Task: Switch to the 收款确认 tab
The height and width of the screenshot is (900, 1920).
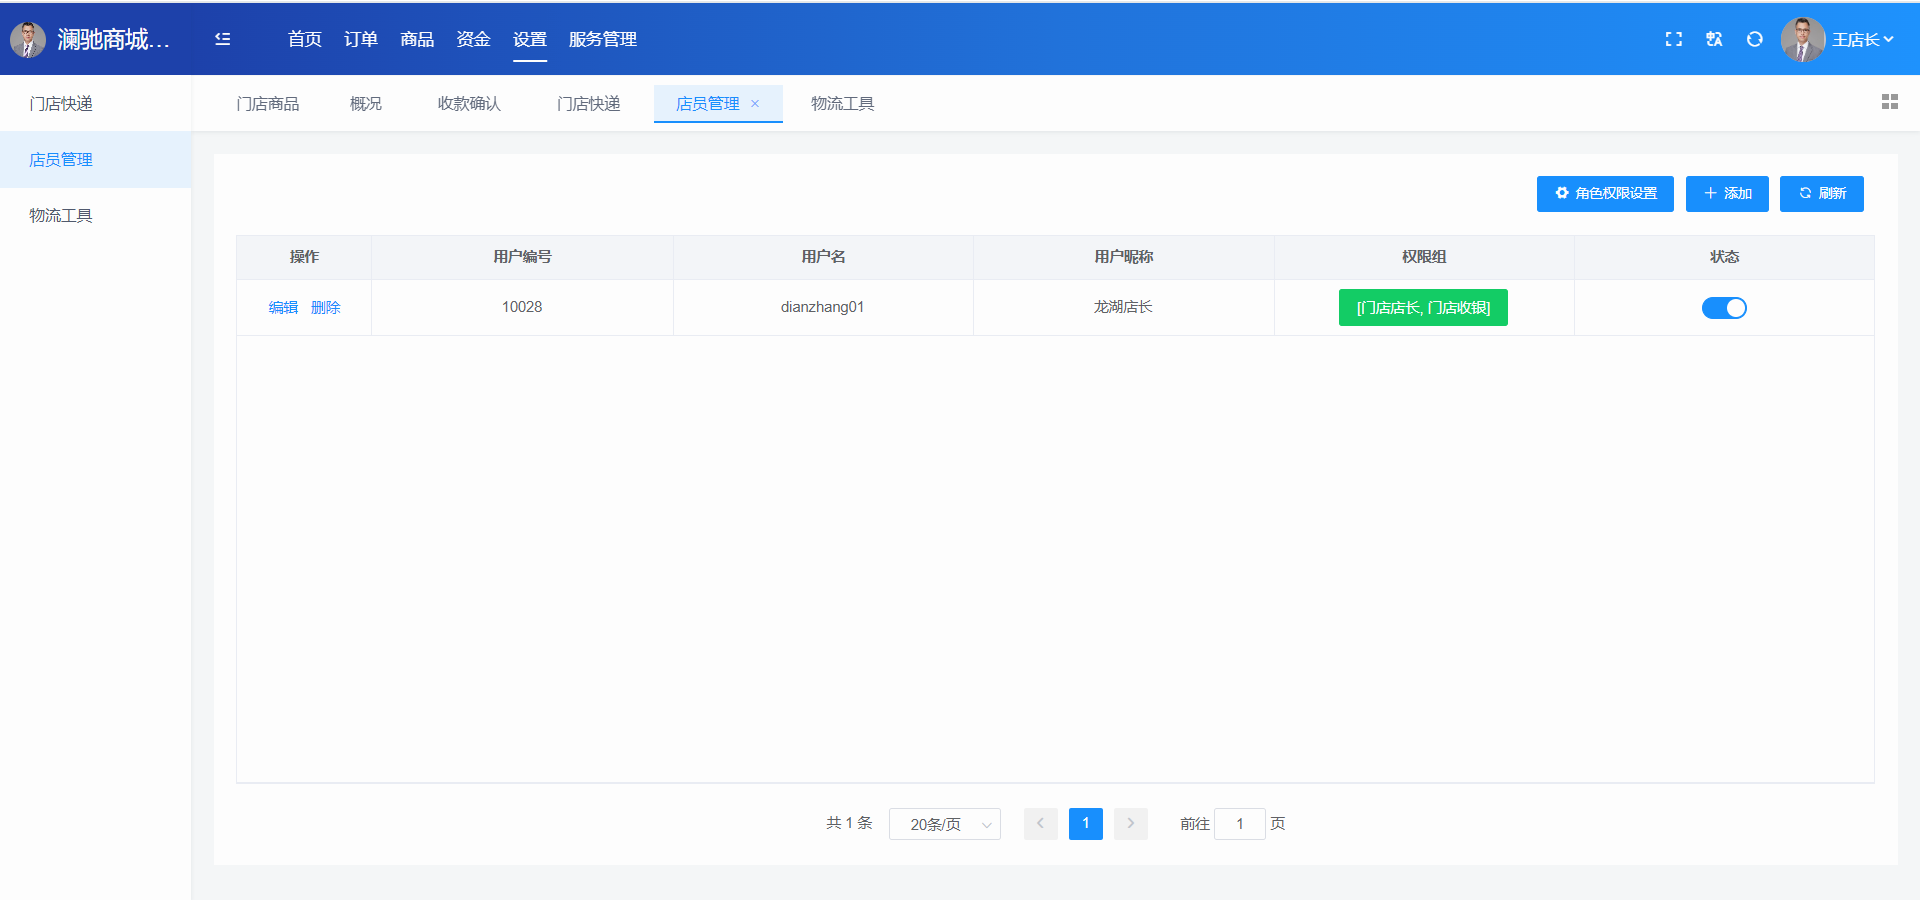Action: point(468,104)
